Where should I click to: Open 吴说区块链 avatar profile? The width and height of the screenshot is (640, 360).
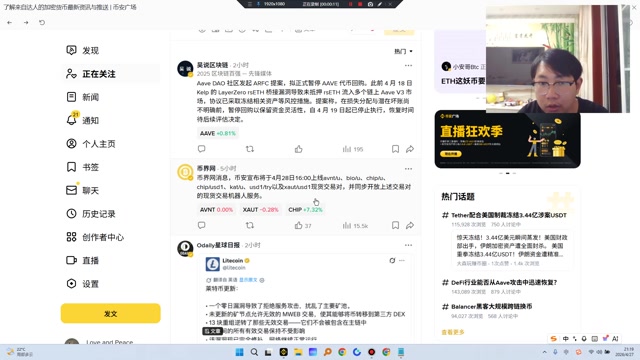point(185,69)
